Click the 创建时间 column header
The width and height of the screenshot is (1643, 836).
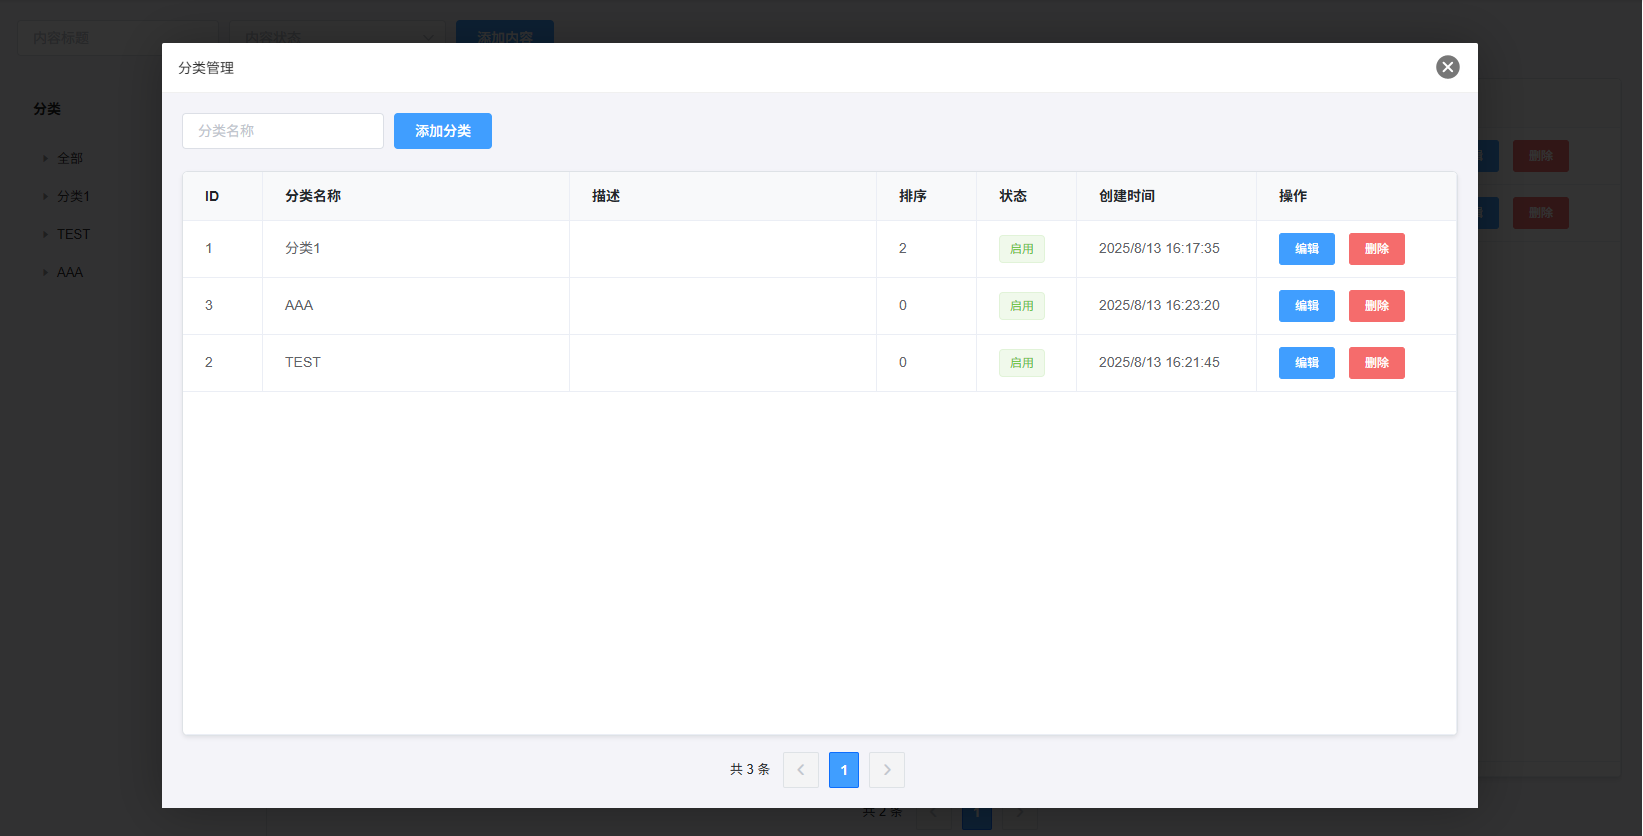tap(1126, 196)
